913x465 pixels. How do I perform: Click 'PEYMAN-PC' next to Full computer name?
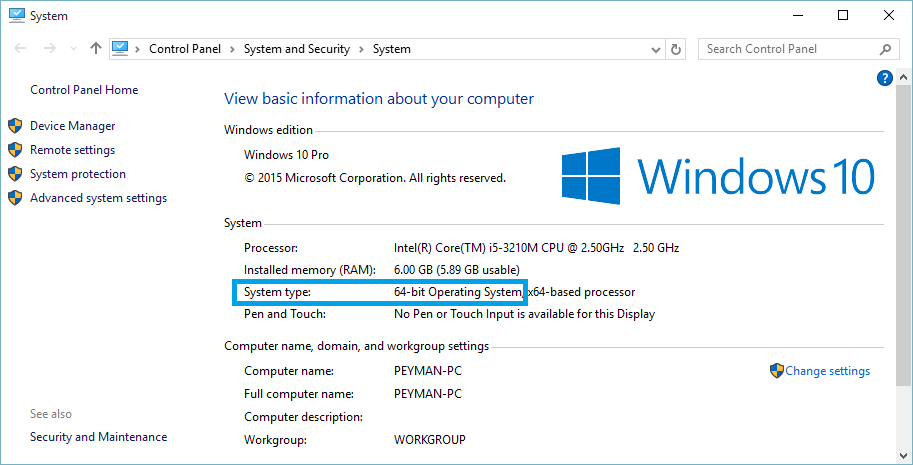pos(428,393)
